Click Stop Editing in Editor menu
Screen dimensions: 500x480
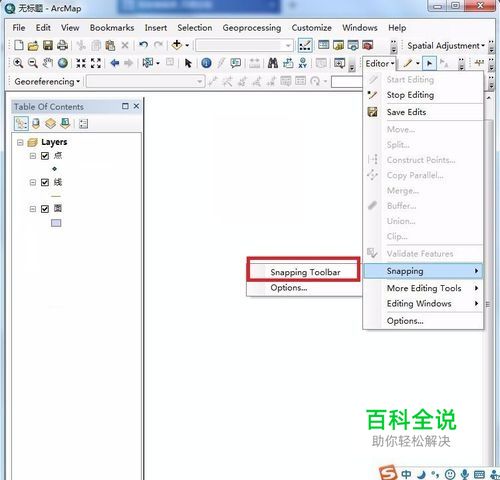point(423,95)
